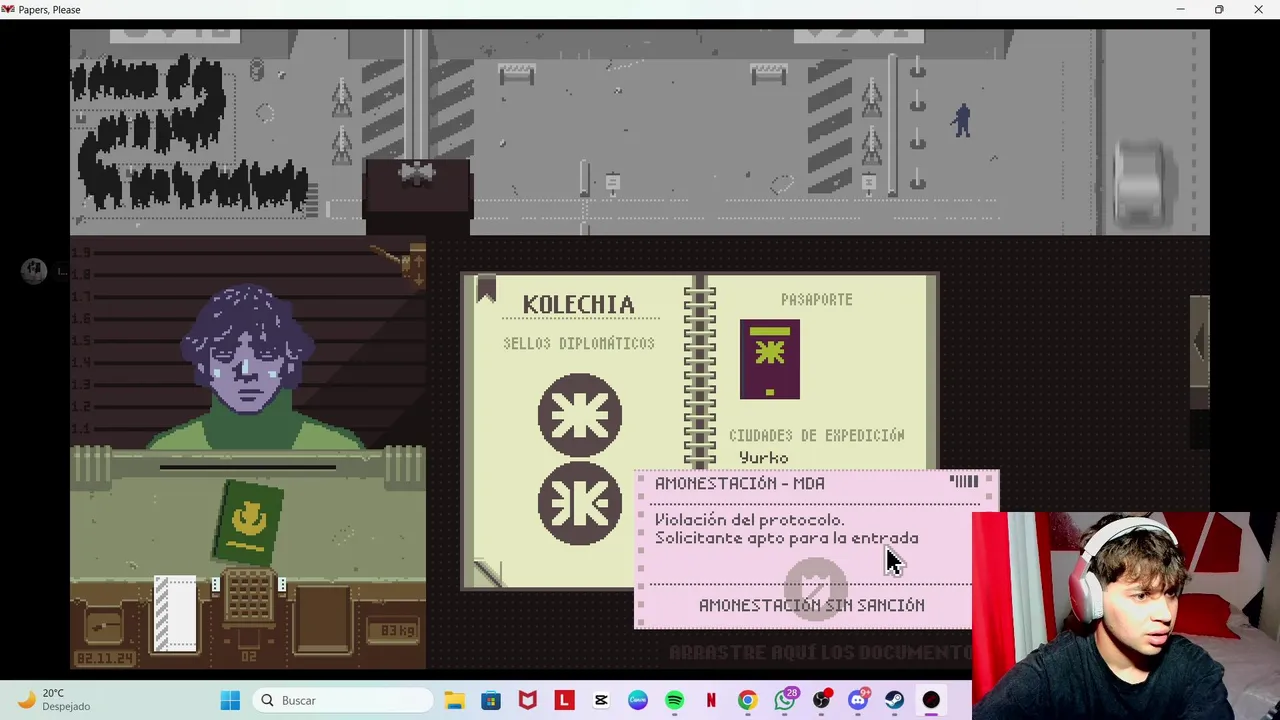Click the SELLOS DIPLOMÁTICOS label

click(579, 344)
